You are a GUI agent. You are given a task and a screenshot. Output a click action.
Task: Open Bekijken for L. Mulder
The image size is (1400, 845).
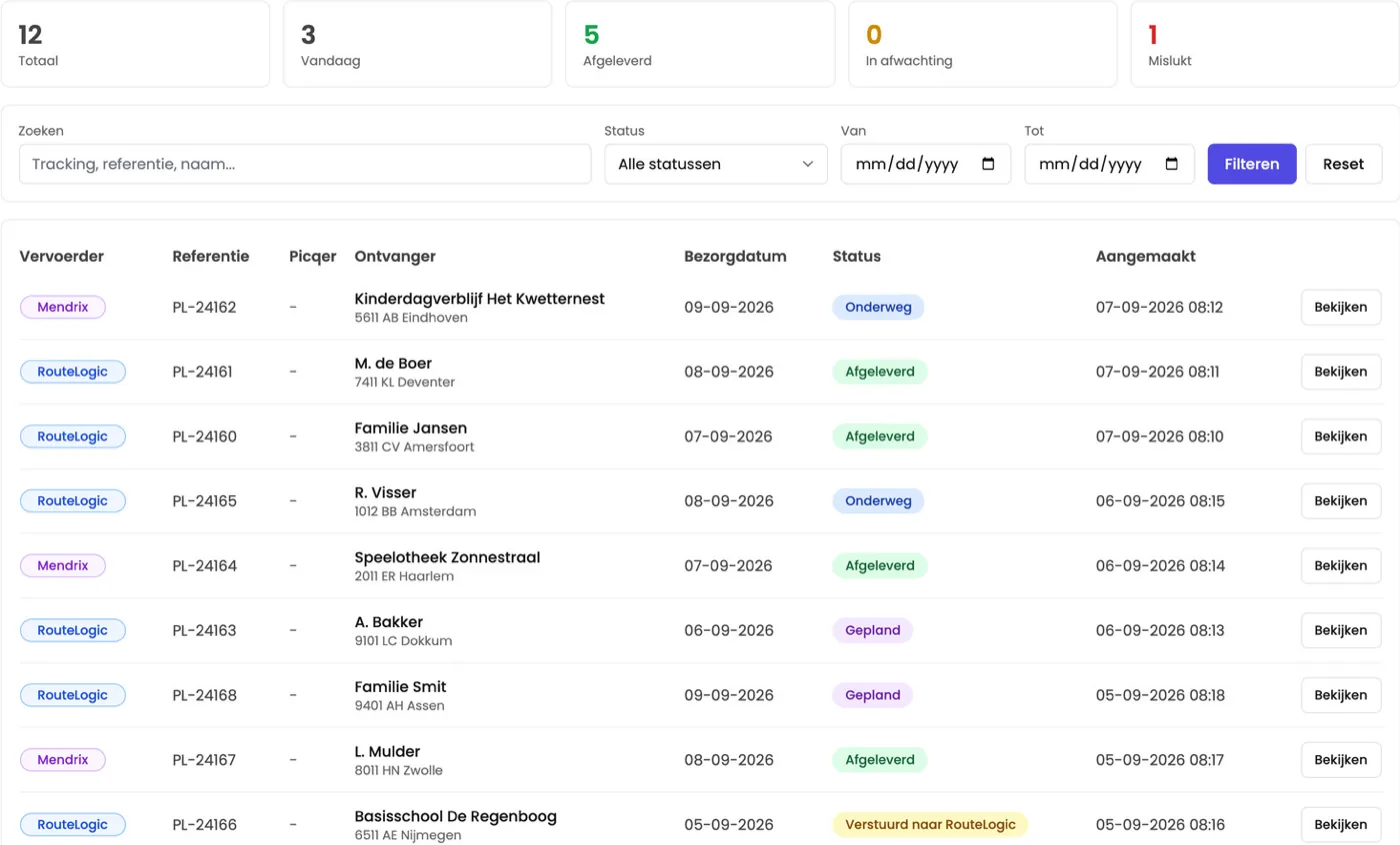1341,760
